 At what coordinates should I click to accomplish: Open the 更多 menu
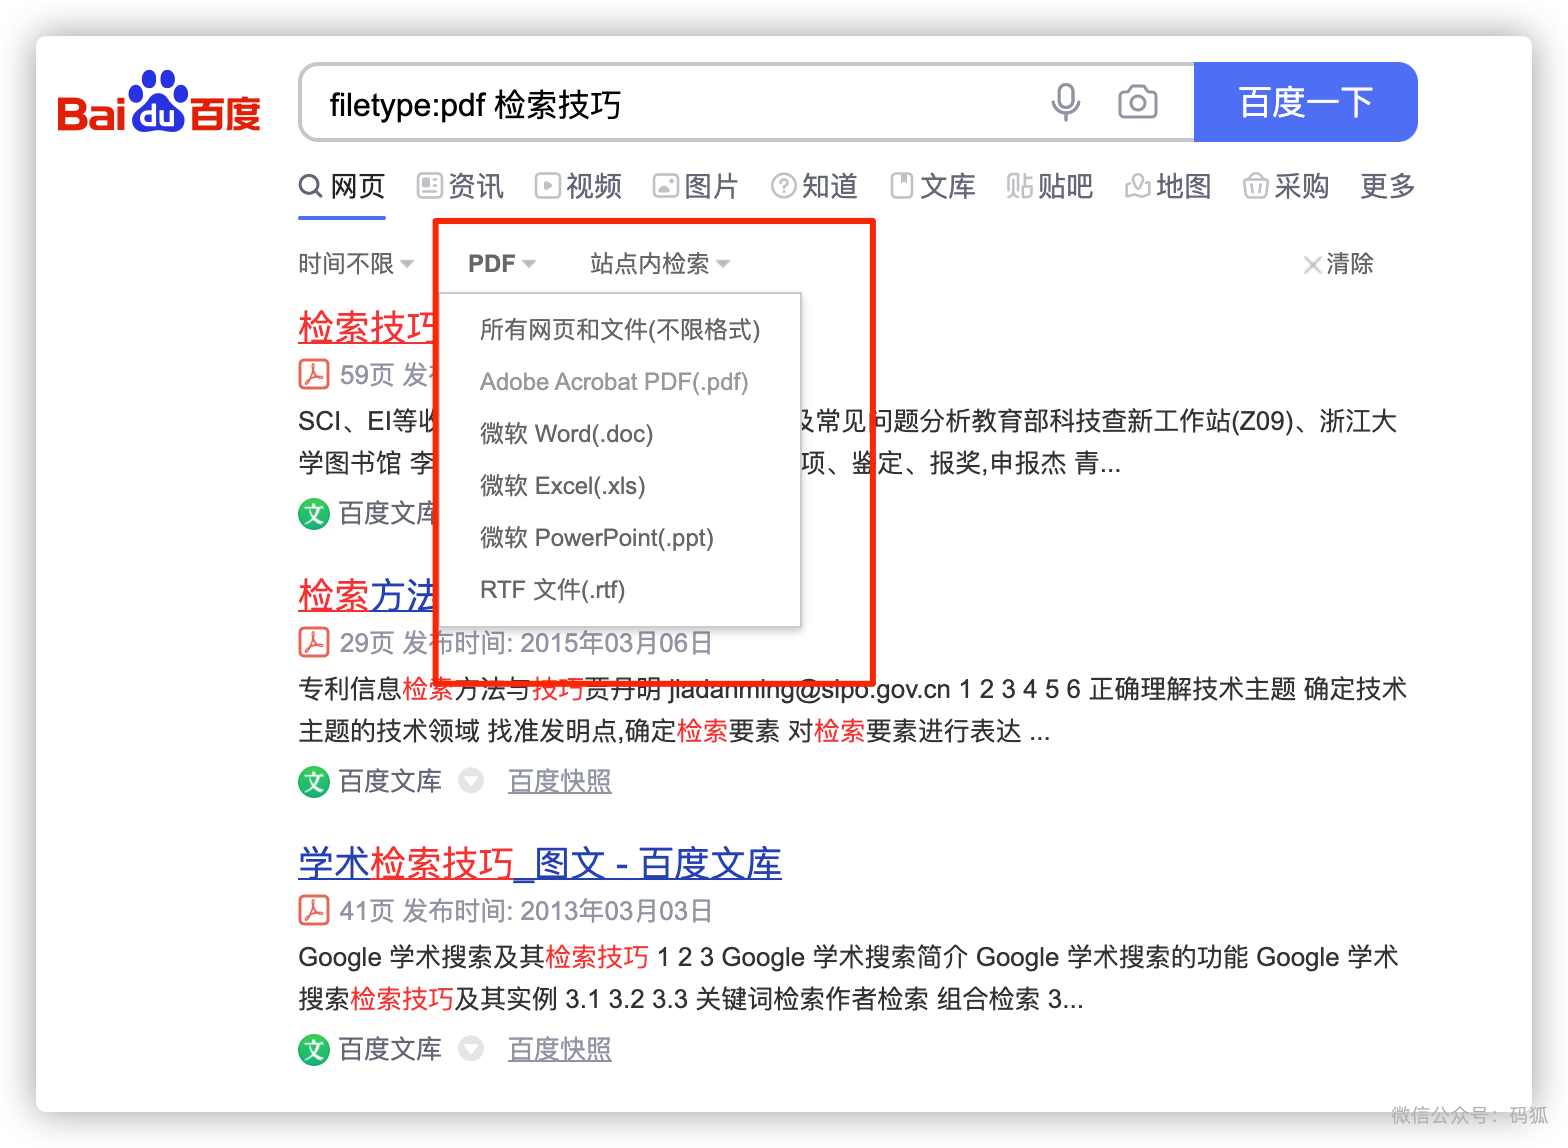(1388, 186)
